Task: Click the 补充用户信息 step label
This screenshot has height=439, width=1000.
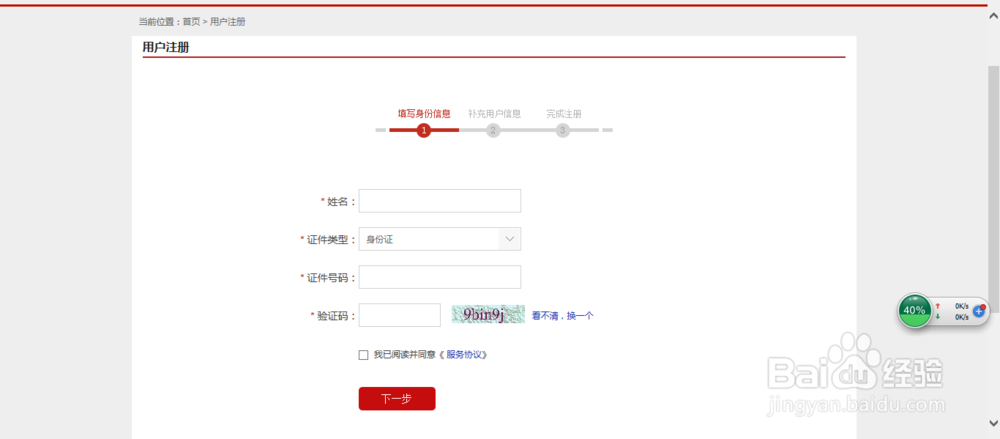Action: tap(494, 114)
